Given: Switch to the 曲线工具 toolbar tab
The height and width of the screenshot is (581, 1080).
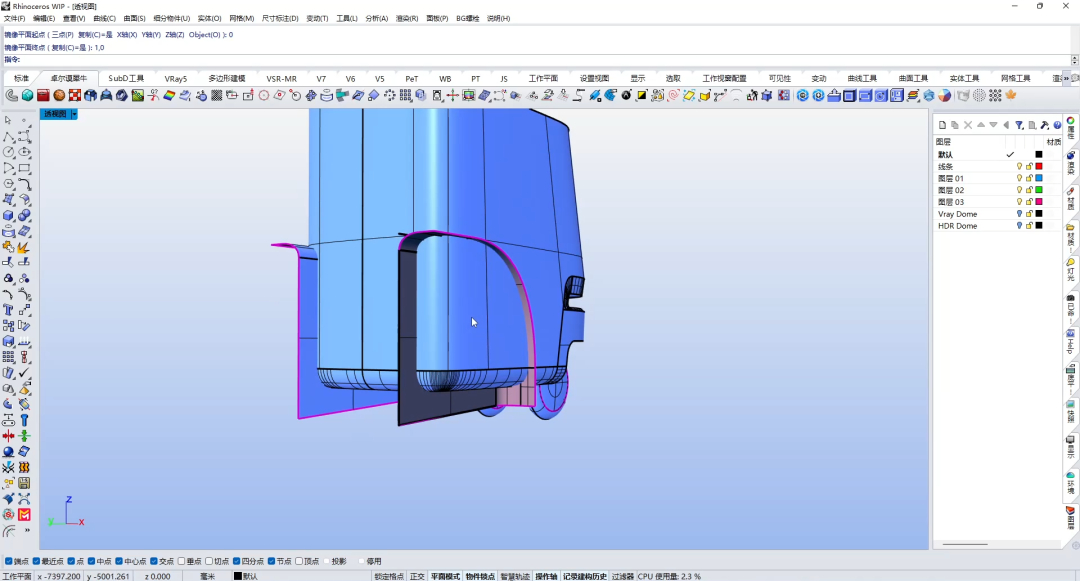Looking at the screenshot, I should 862,78.
